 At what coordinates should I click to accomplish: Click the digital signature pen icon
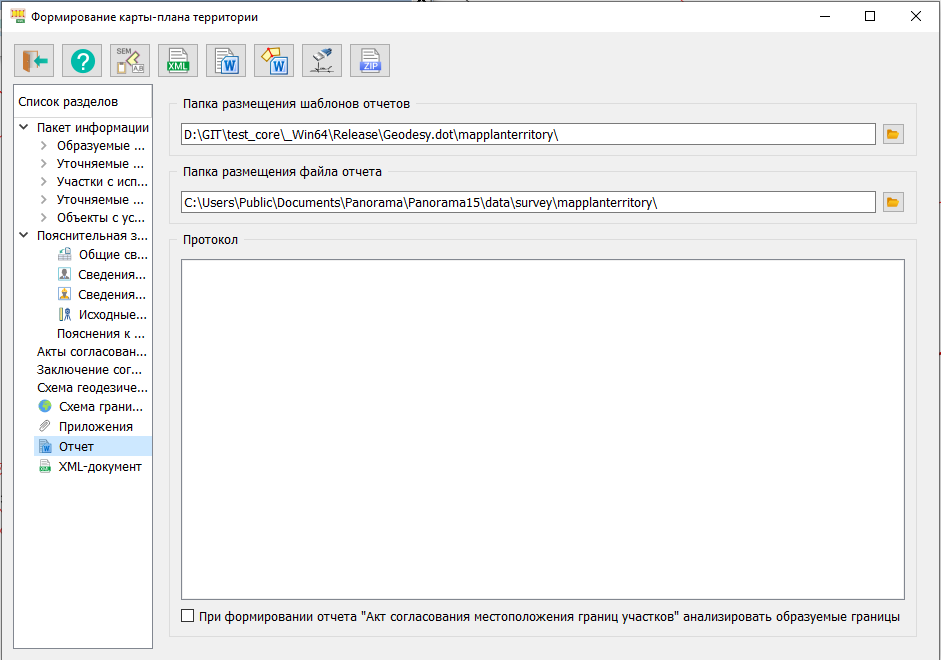tap(322, 62)
